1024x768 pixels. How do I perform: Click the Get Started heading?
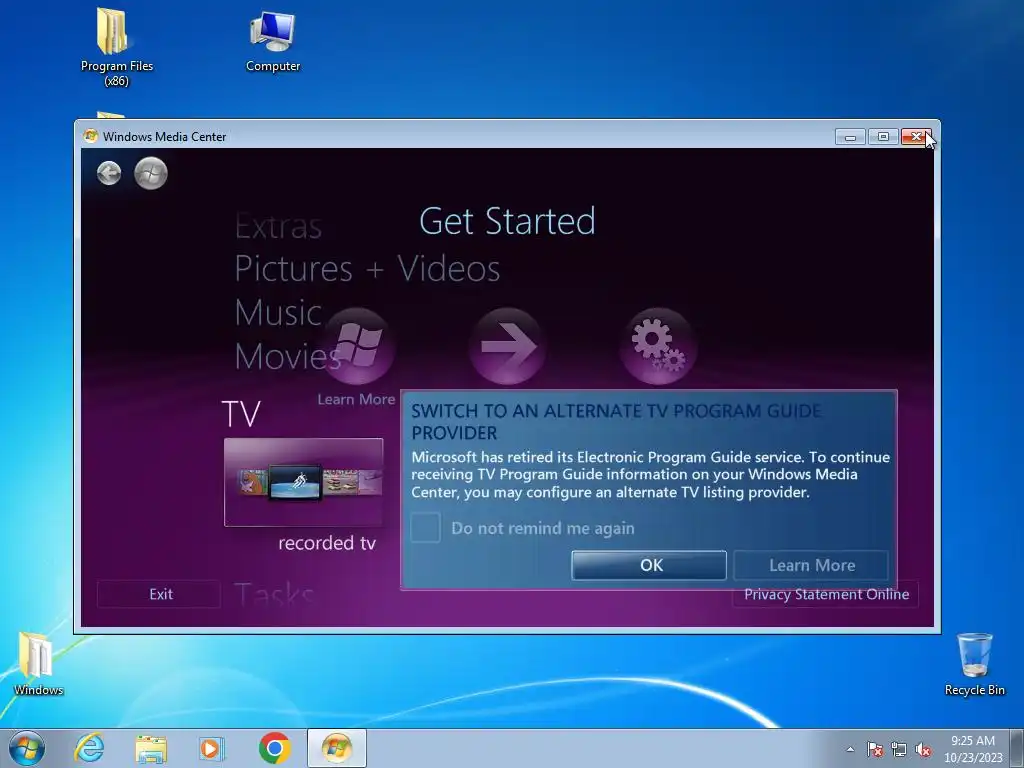click(x=507, y=221)
